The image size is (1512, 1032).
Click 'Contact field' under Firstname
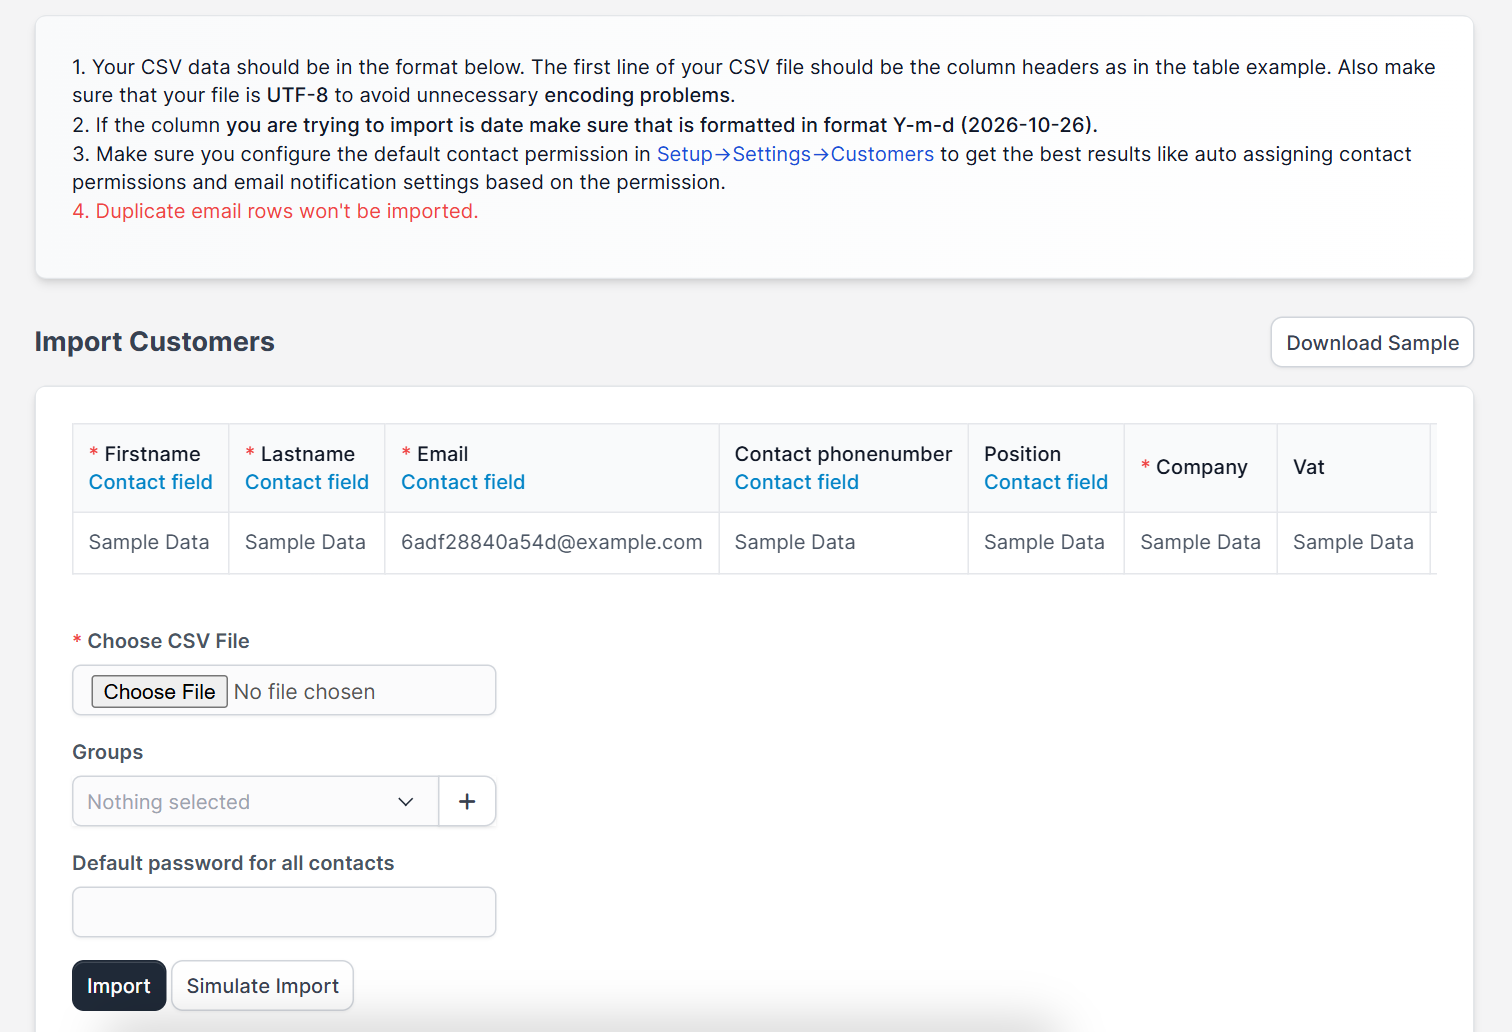[x=151, y=482]
